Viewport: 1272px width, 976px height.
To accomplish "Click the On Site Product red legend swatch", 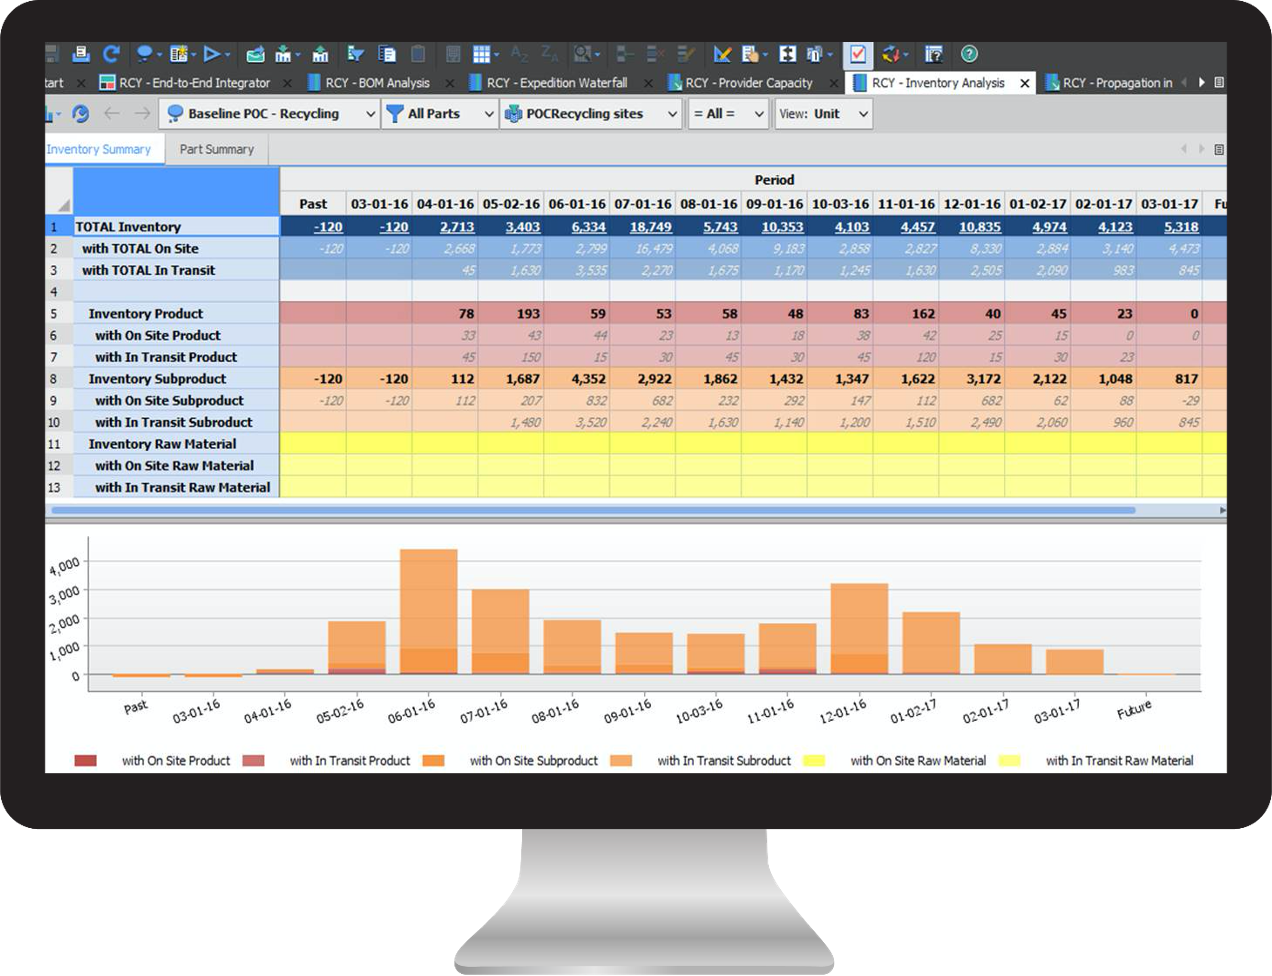I will pos(86,761).
